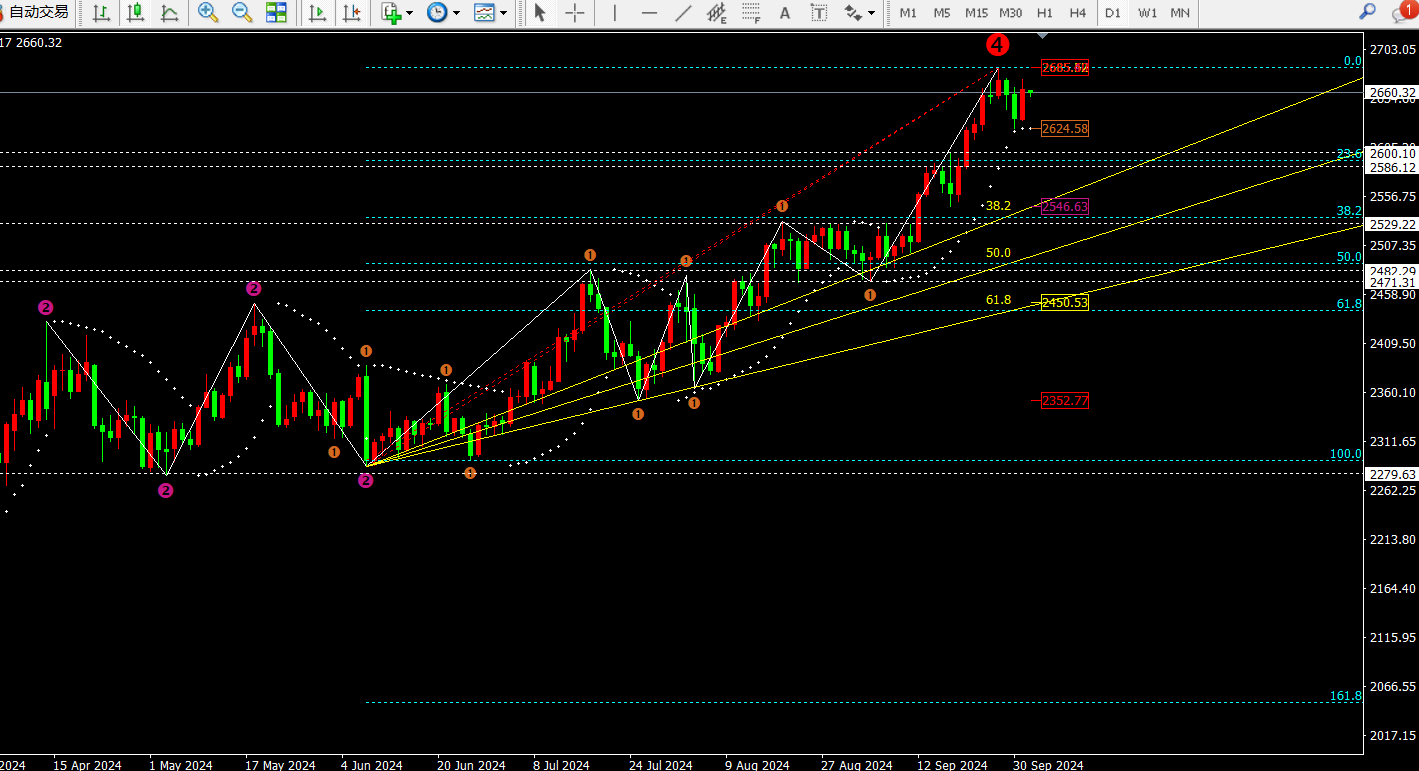Click the 2529.22 price axis tag
The height and width of the screenshot is (771, 1419).
click(x=1392, y=225)
